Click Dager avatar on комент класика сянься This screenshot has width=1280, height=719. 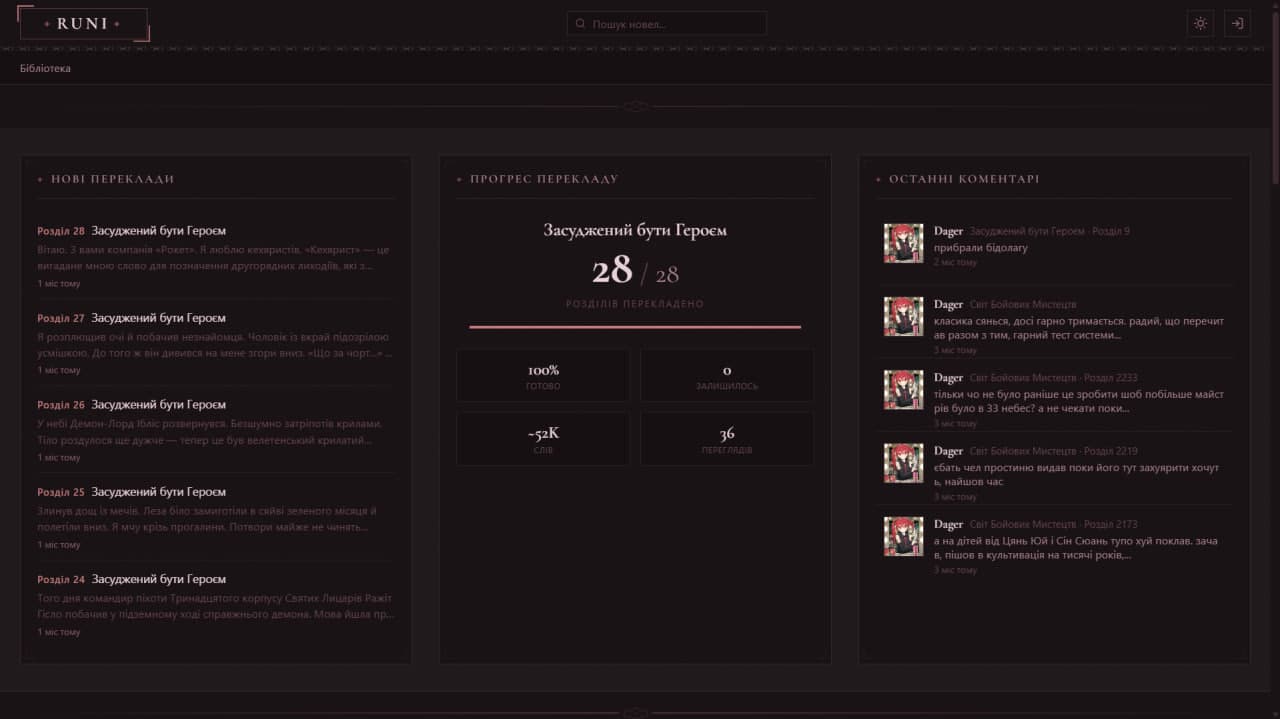pos(904,316)
